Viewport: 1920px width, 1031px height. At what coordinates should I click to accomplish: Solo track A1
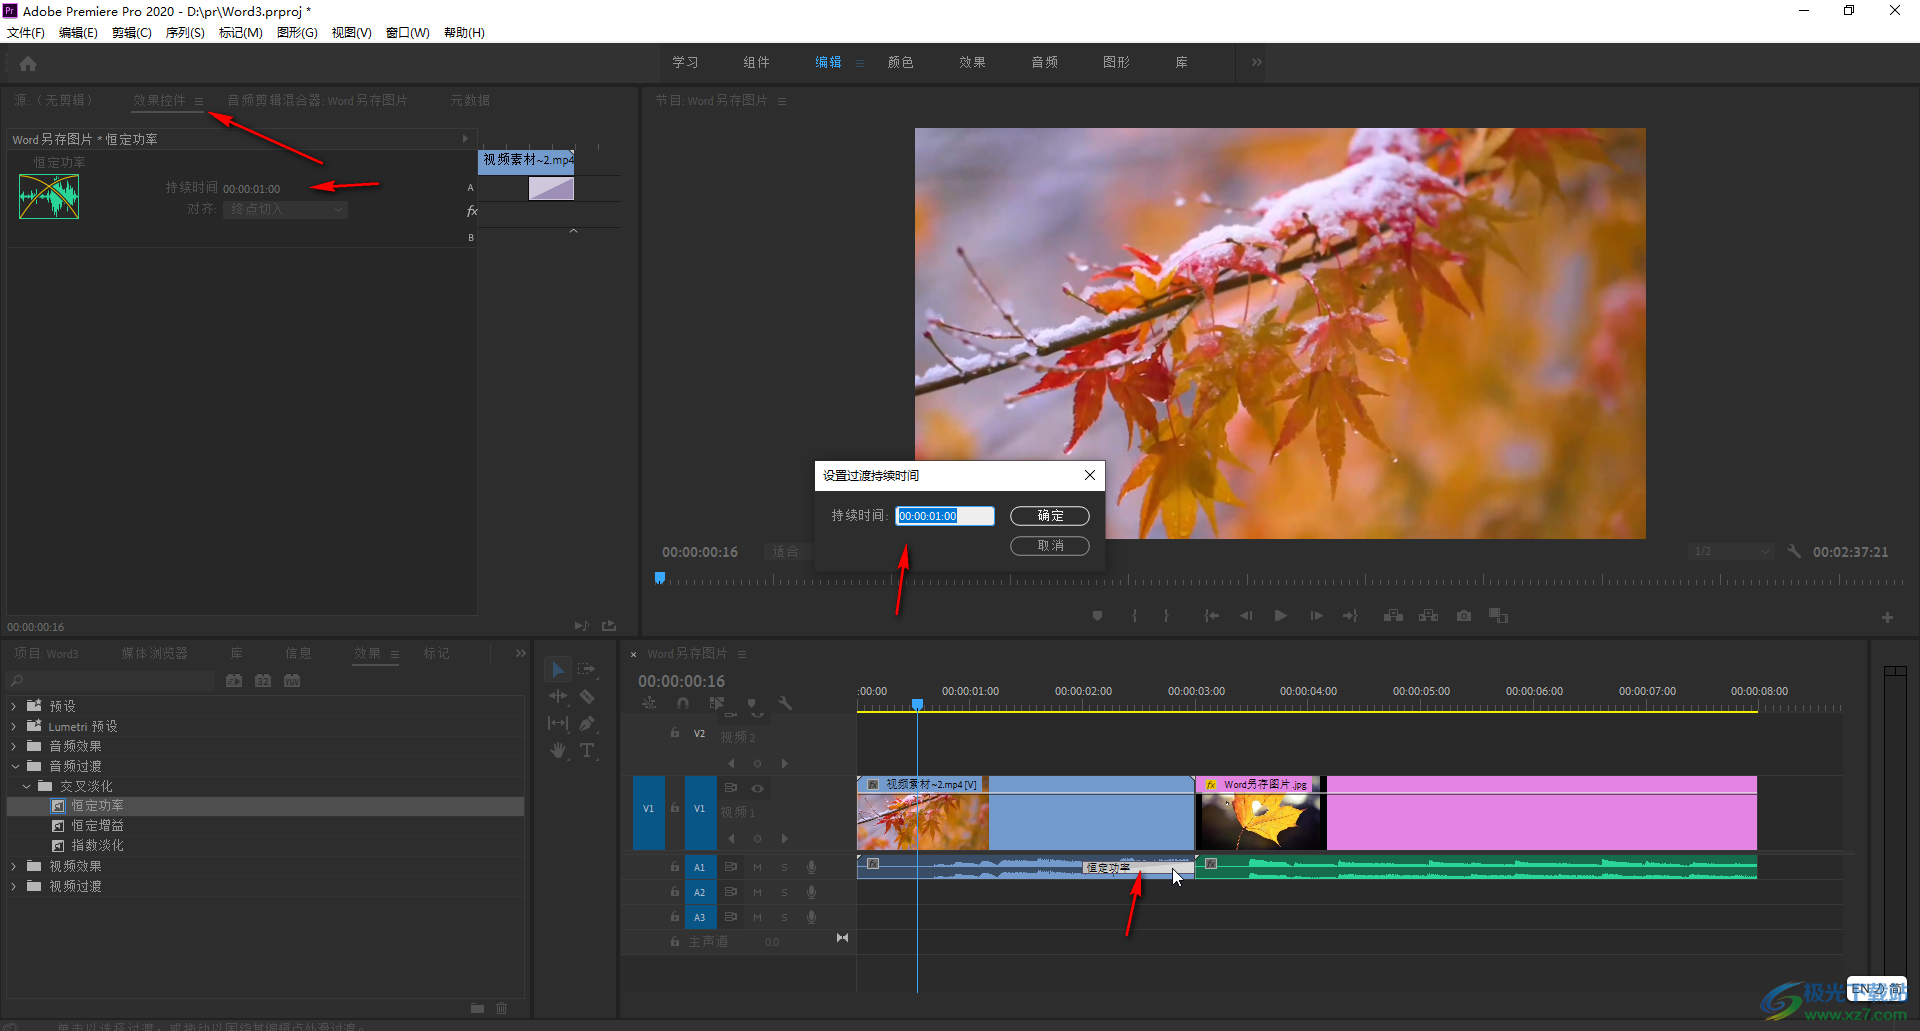[x=785, y=867]
